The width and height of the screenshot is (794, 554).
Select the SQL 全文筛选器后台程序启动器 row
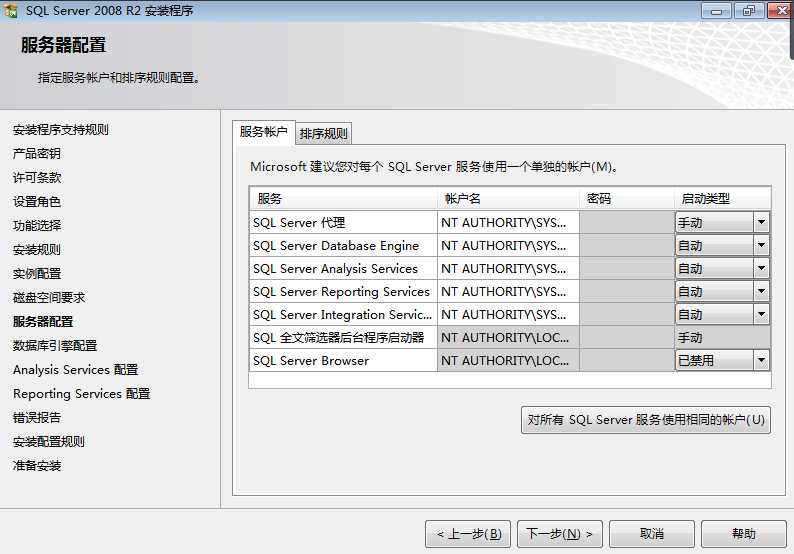pos(343,338)
